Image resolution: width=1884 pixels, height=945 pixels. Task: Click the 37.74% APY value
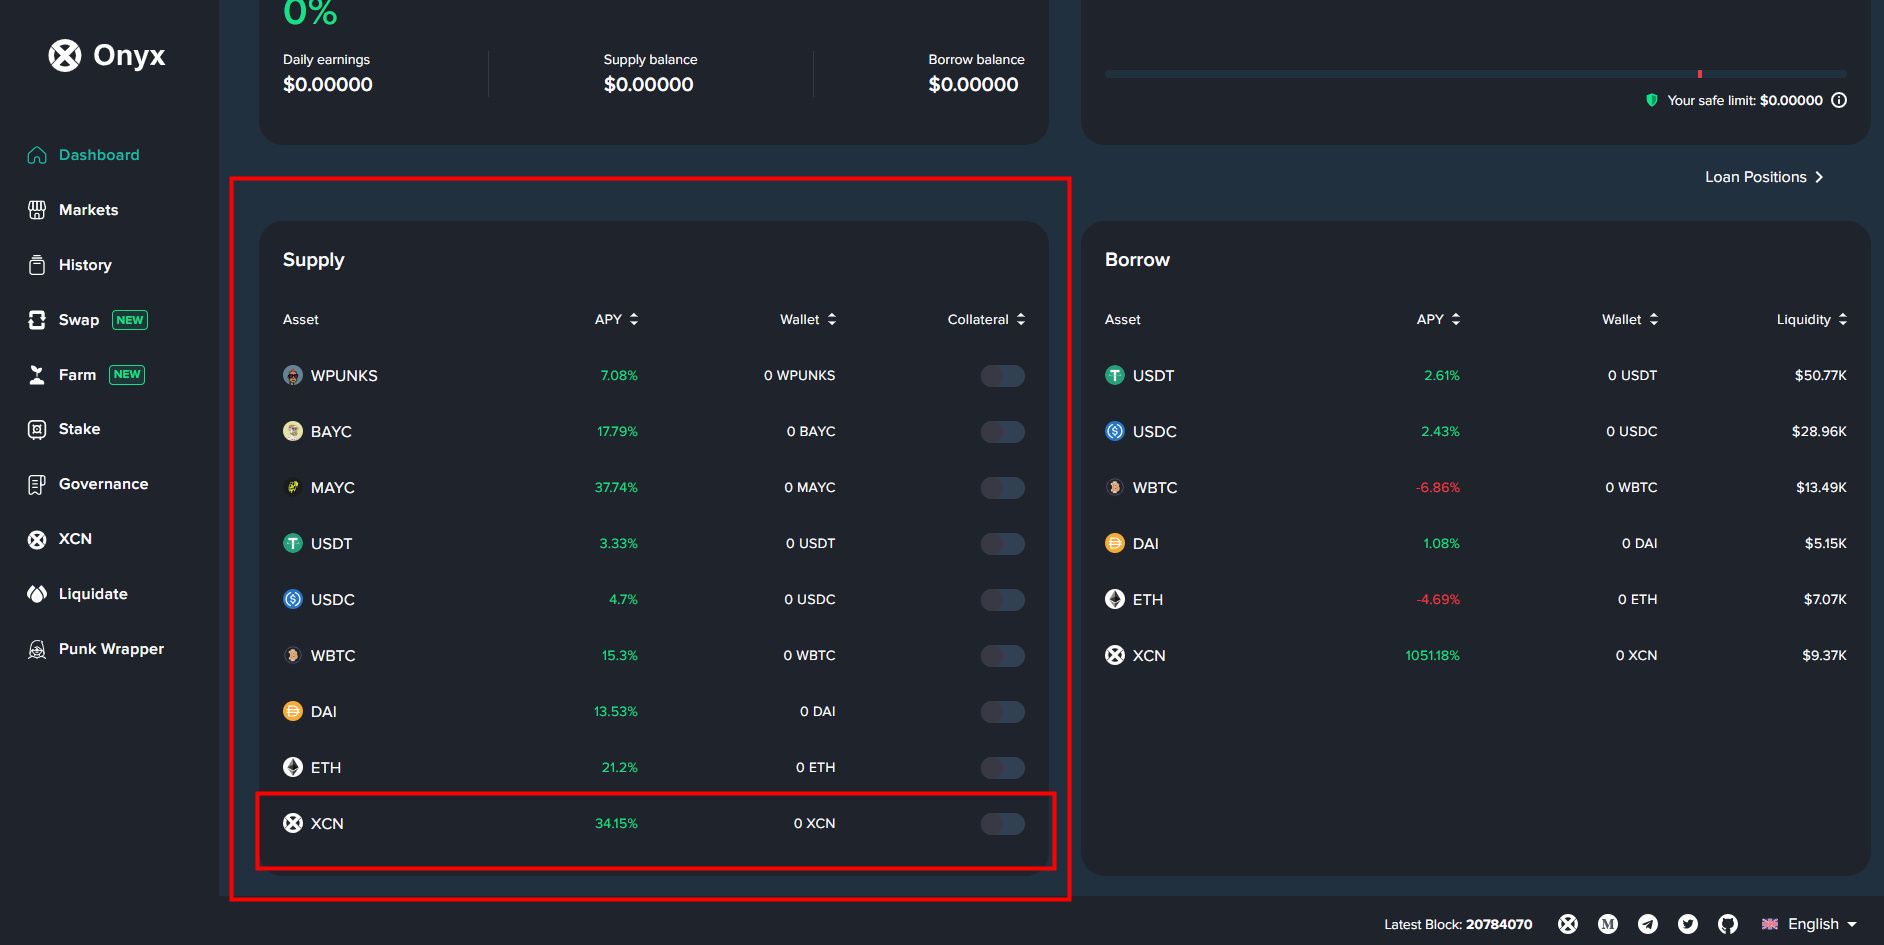(616, 488)
